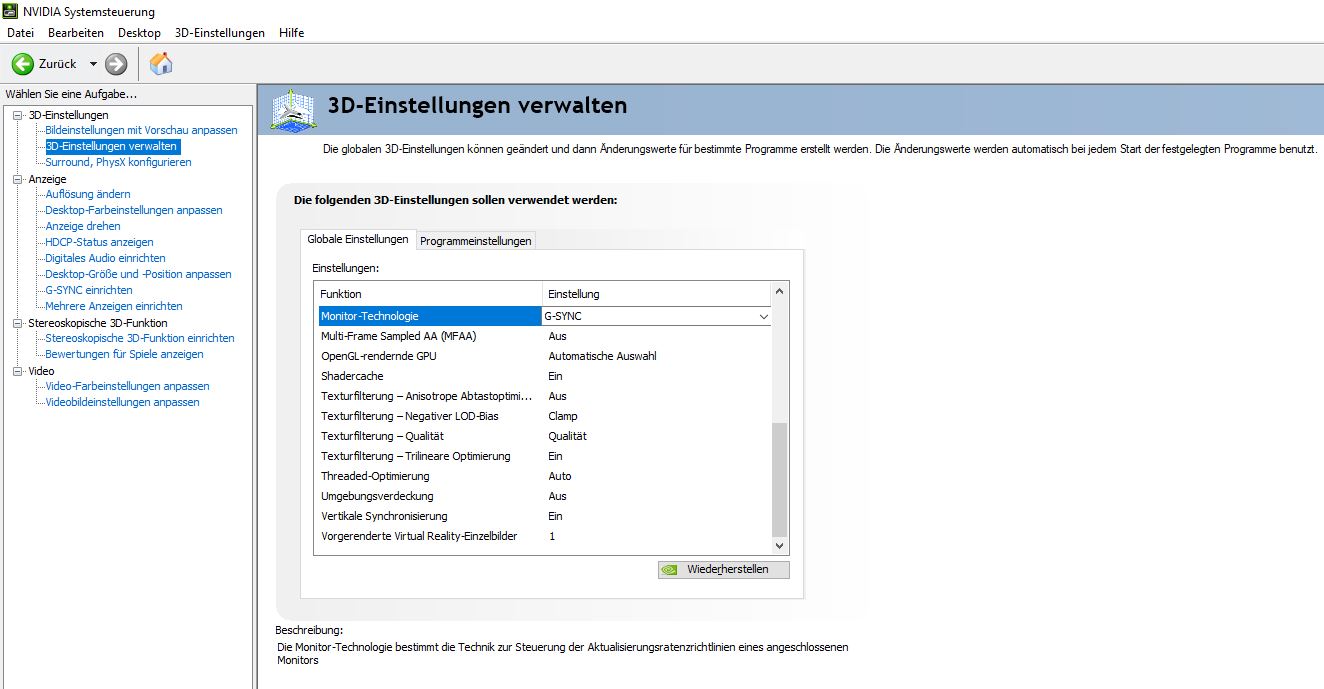The height and width of the screenshot is (689, 1324).
Task: Open Auflösung ändern
Action: tap(88, 194)
